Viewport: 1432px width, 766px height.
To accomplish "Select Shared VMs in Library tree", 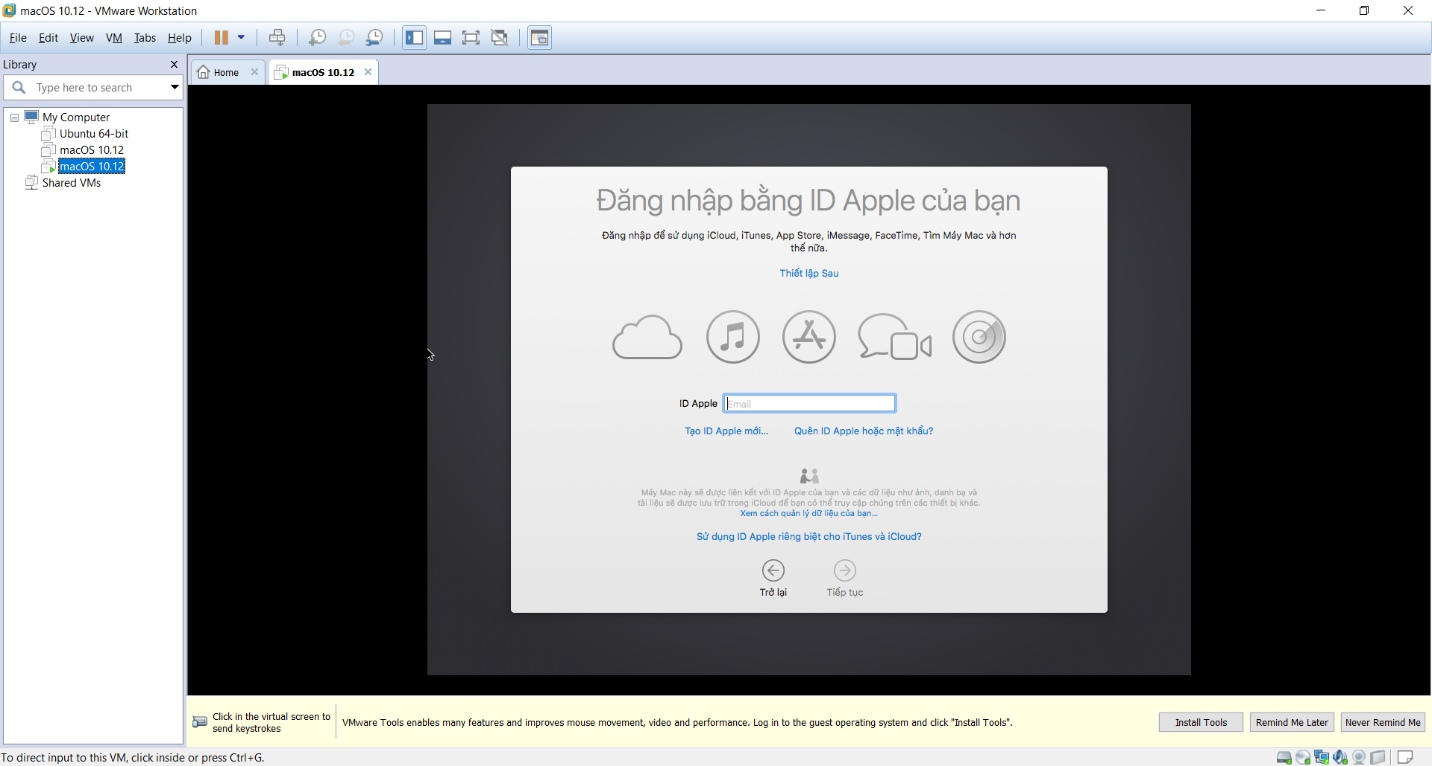I will (71, 183).
